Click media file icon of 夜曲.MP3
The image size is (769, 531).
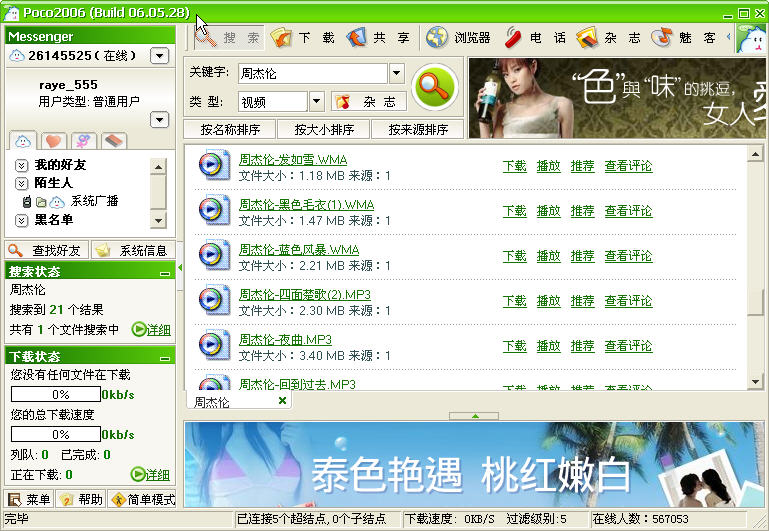pyautogui.click(x=214, y=345)
